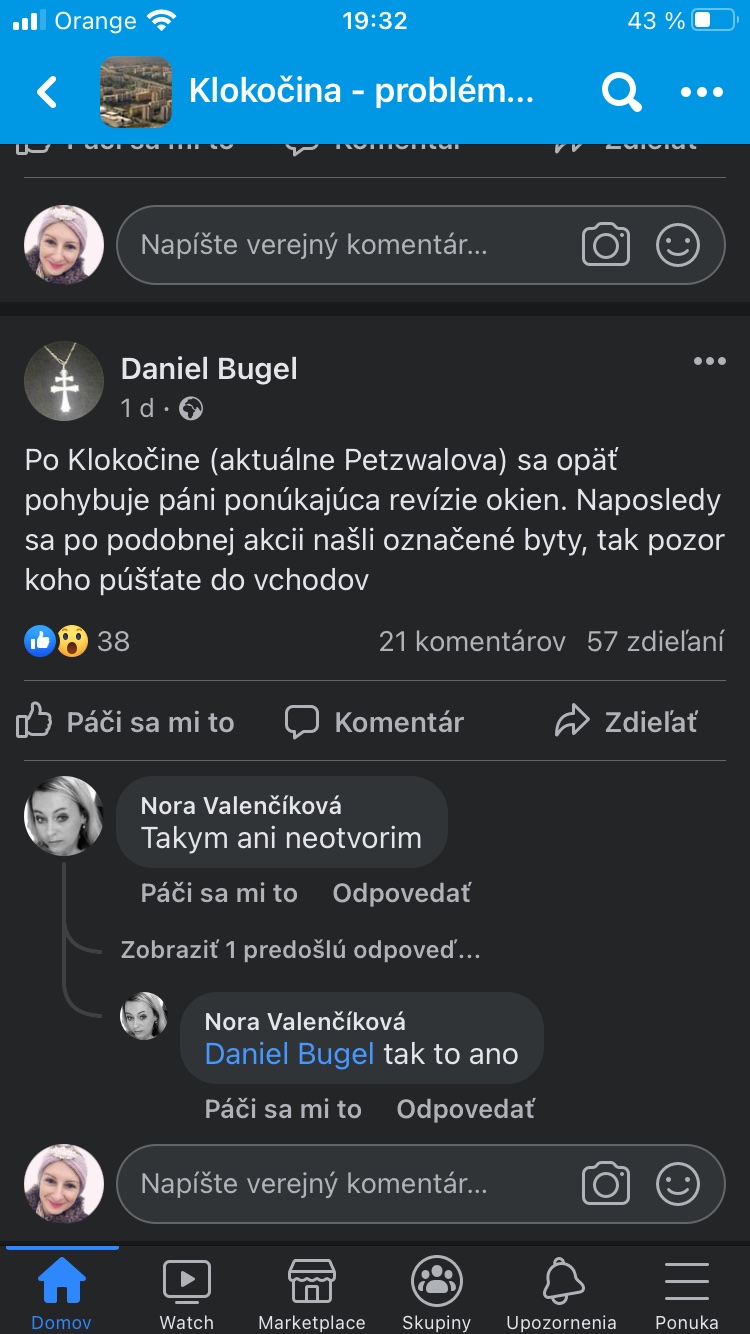Switch to the Marketplace tab
The image size is (750, 1334).
click(x=312, y=1294)
